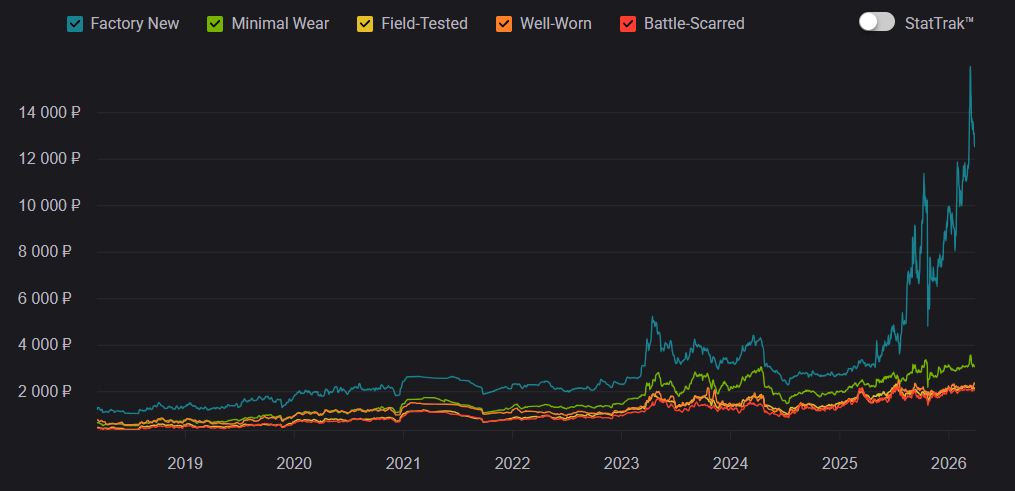Viewport: 1015px width, 491px height.
Task: Click the highest Factory New price peak
Action: click(969, 67)
